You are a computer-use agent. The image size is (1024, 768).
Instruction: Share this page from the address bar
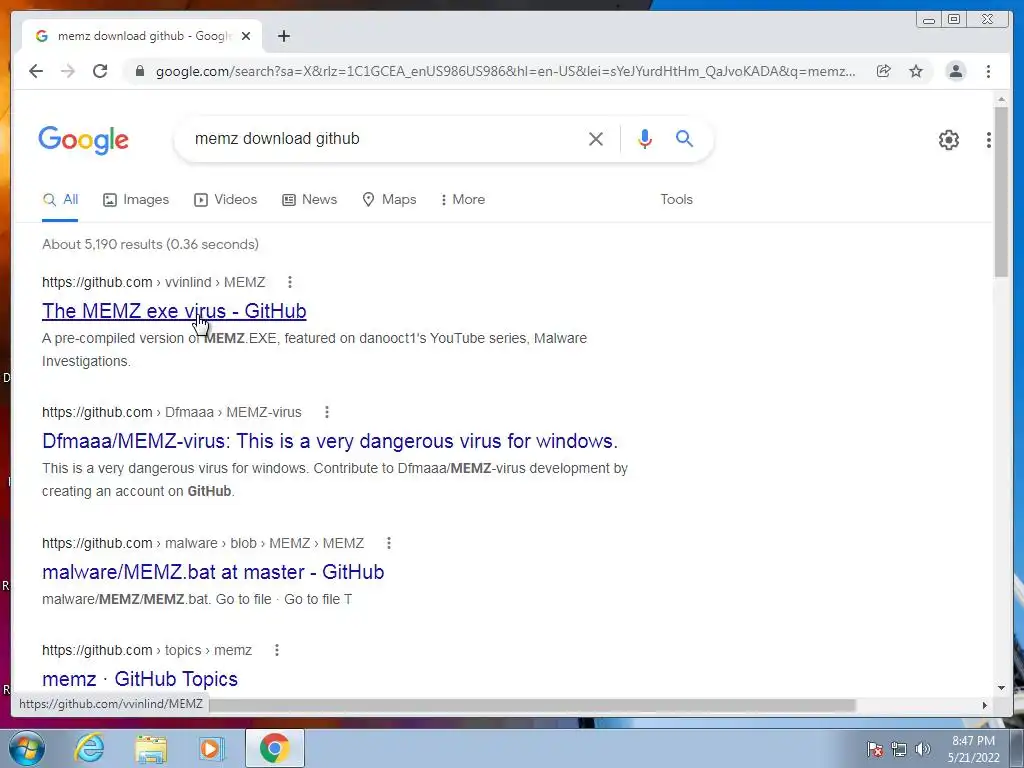[x=884, y=71]
